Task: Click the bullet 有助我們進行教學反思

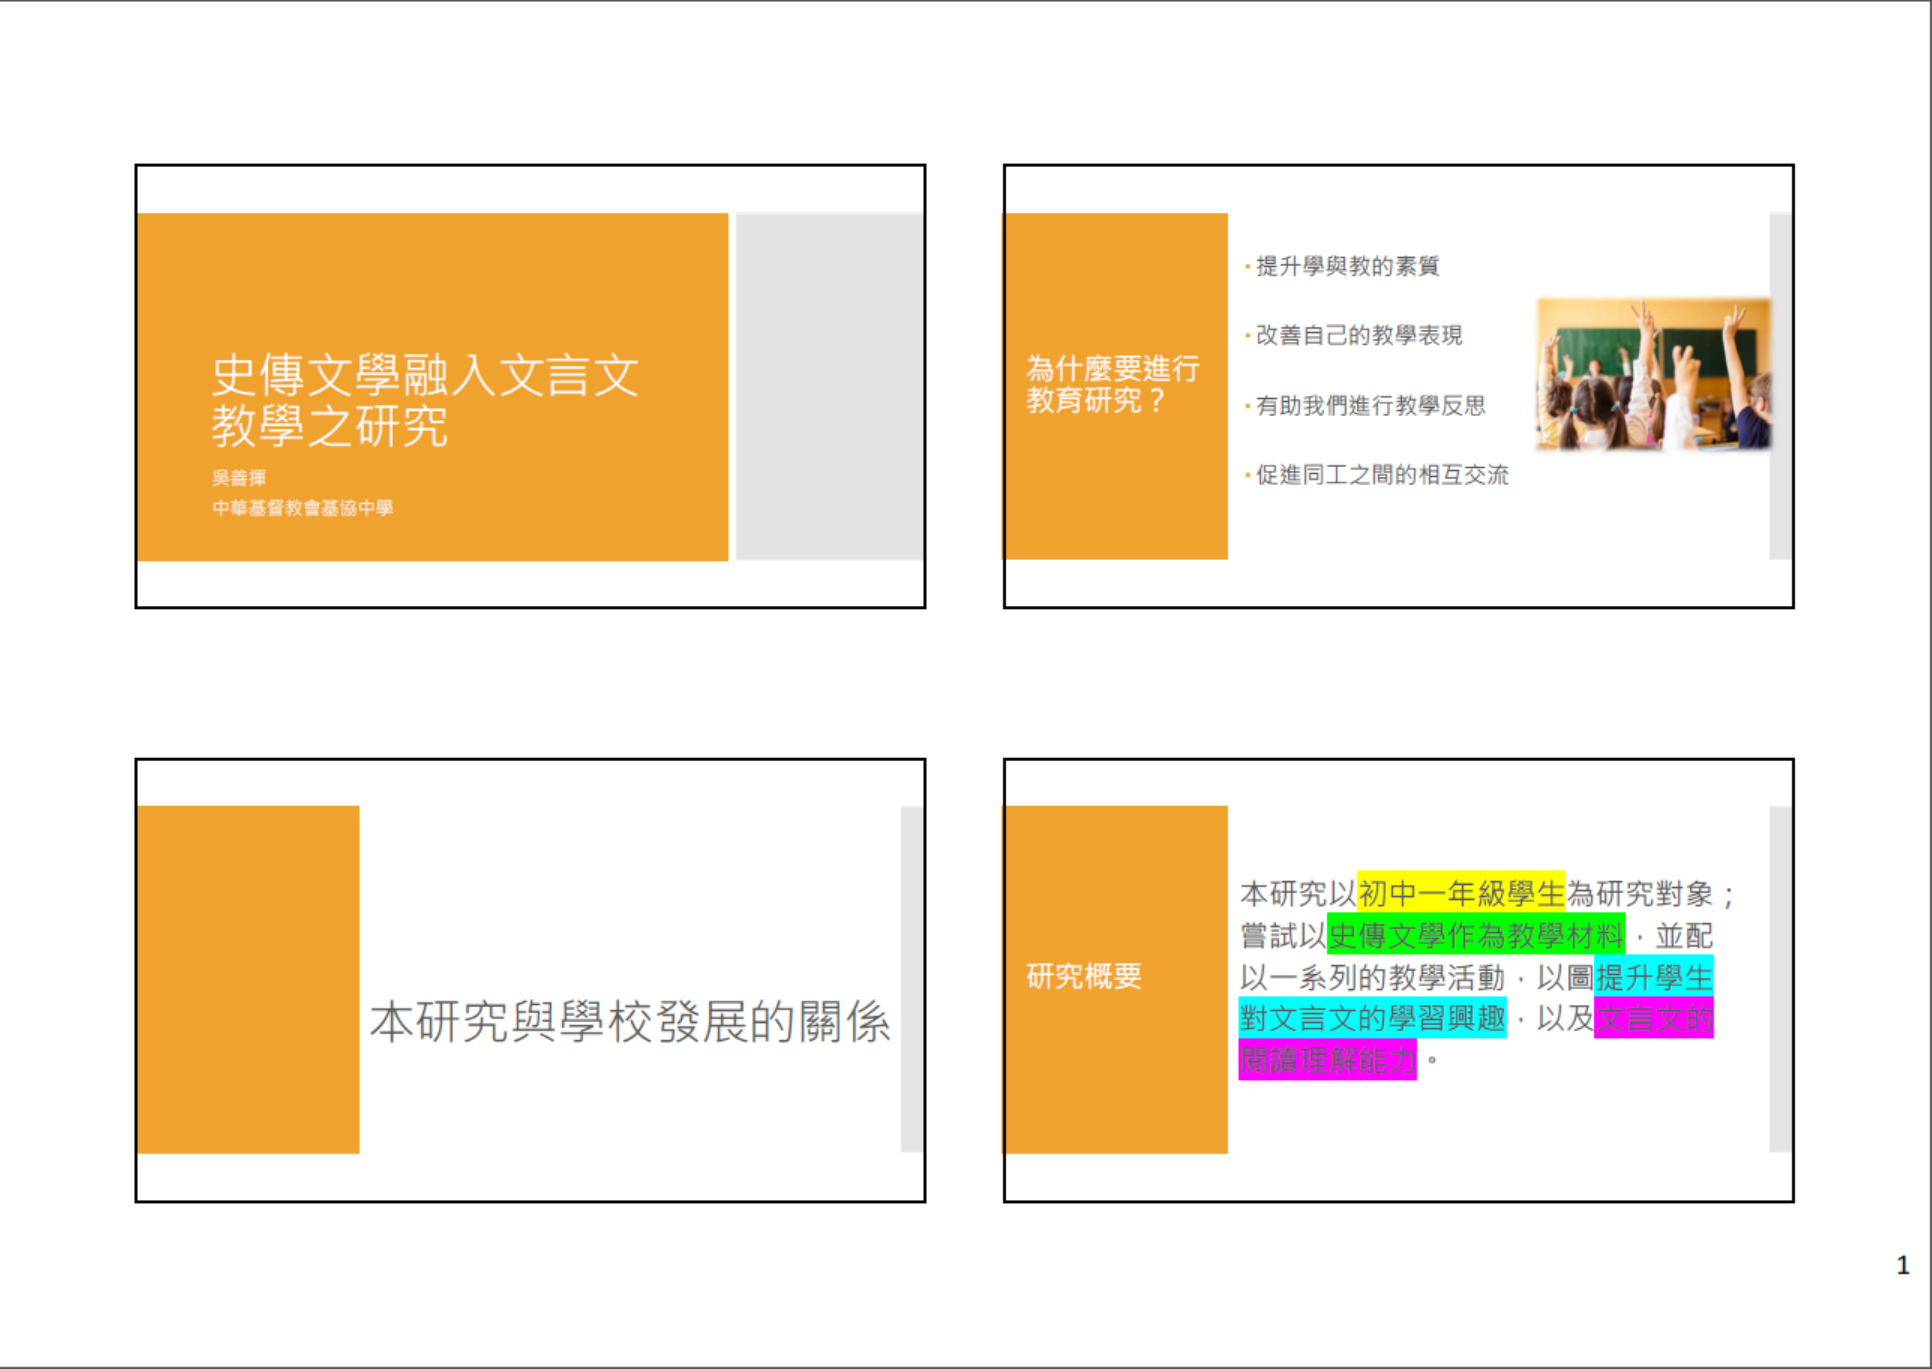Action: pyautogui.click(x=1369, y=405)
